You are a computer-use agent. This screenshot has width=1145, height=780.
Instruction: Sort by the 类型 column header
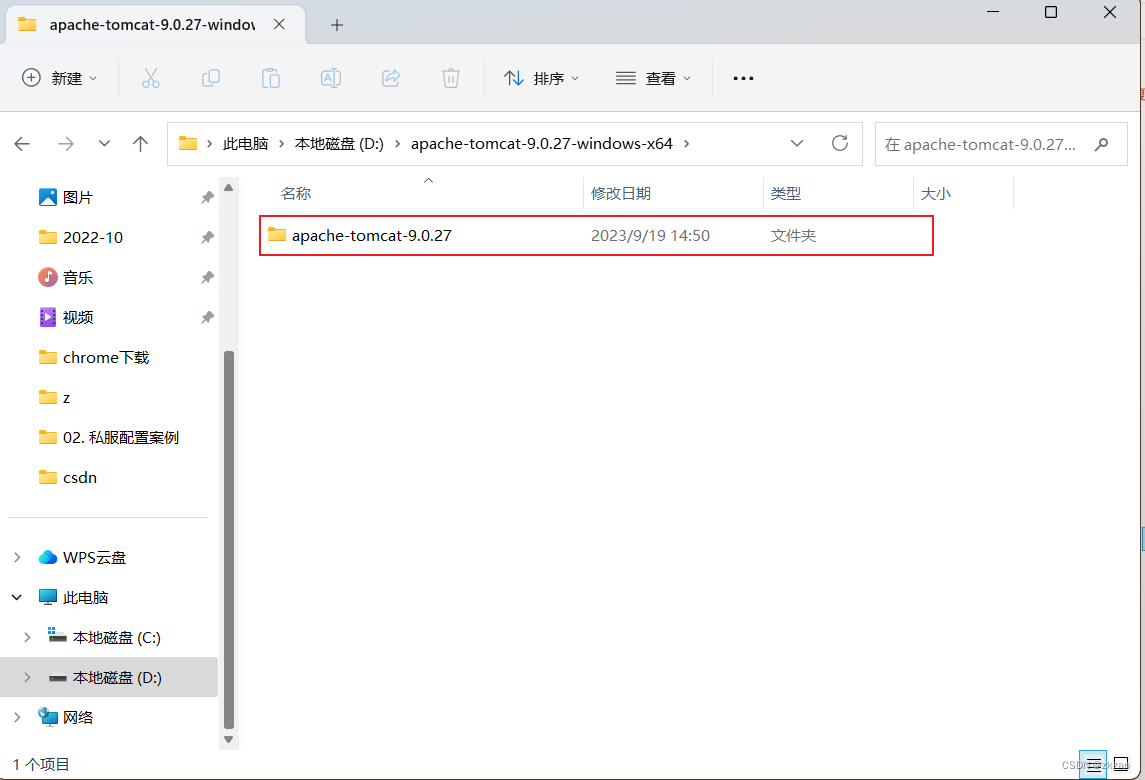pyautogui.click(x=786, y=194)
